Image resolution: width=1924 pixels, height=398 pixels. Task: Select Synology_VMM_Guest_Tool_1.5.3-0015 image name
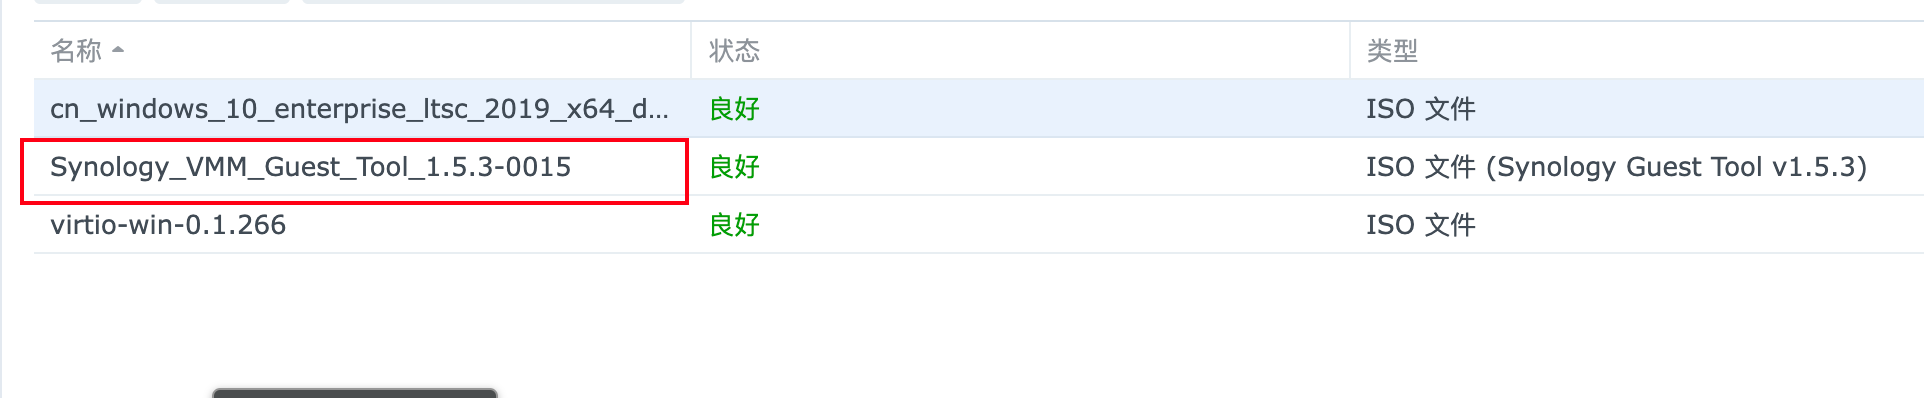[310, 166]
